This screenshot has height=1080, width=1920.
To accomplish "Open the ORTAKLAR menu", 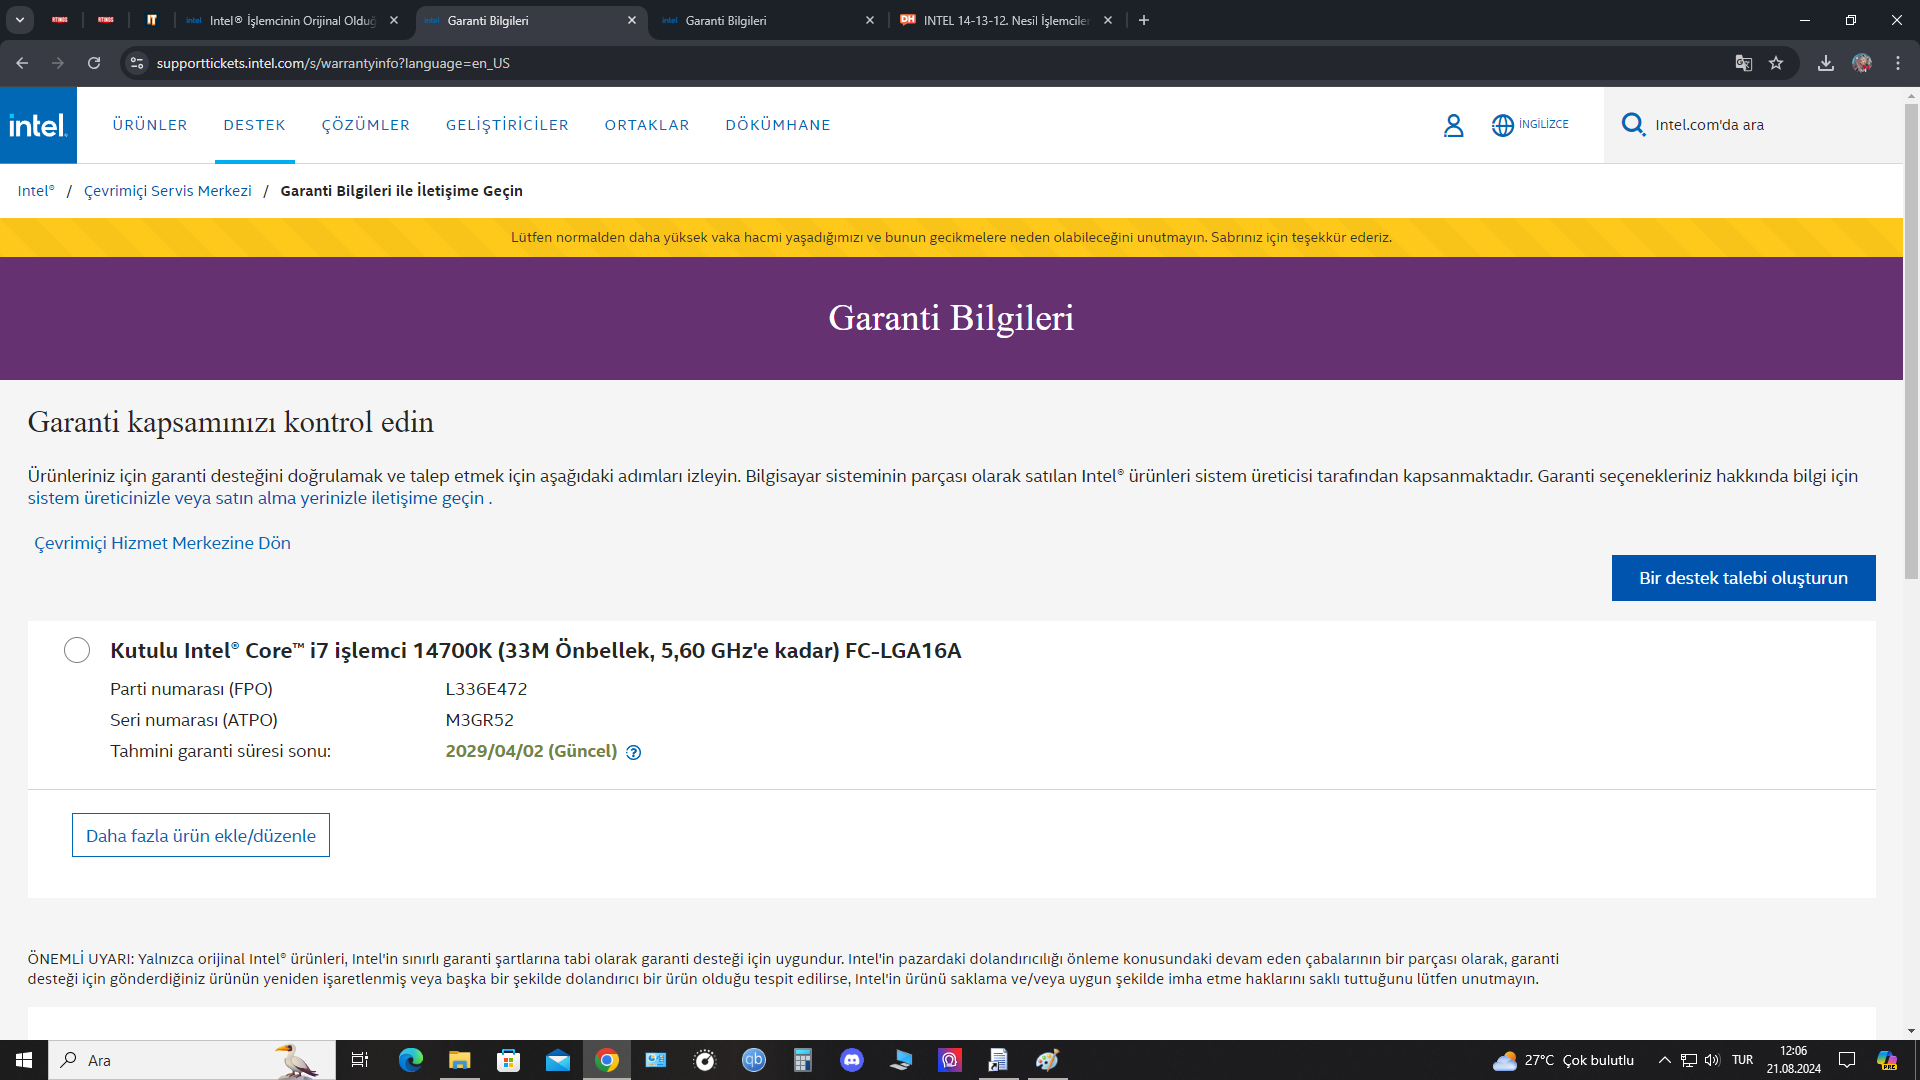I will (647, 125).
